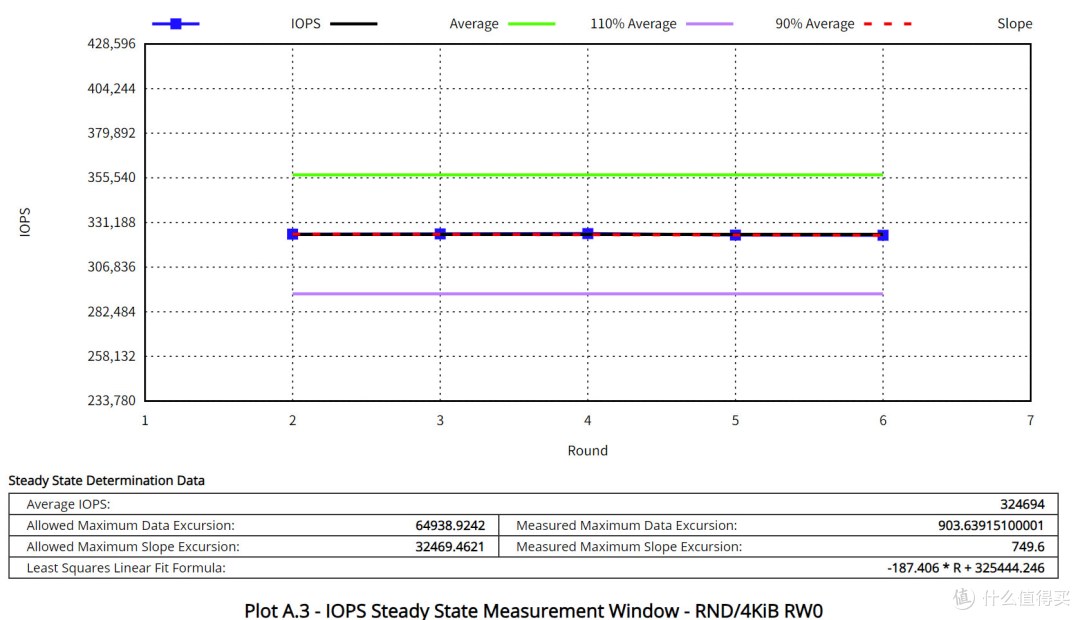Click the x-axis tick label 7
Viewport: 1080px width, 620px height.
click(x=1030, y=420)
